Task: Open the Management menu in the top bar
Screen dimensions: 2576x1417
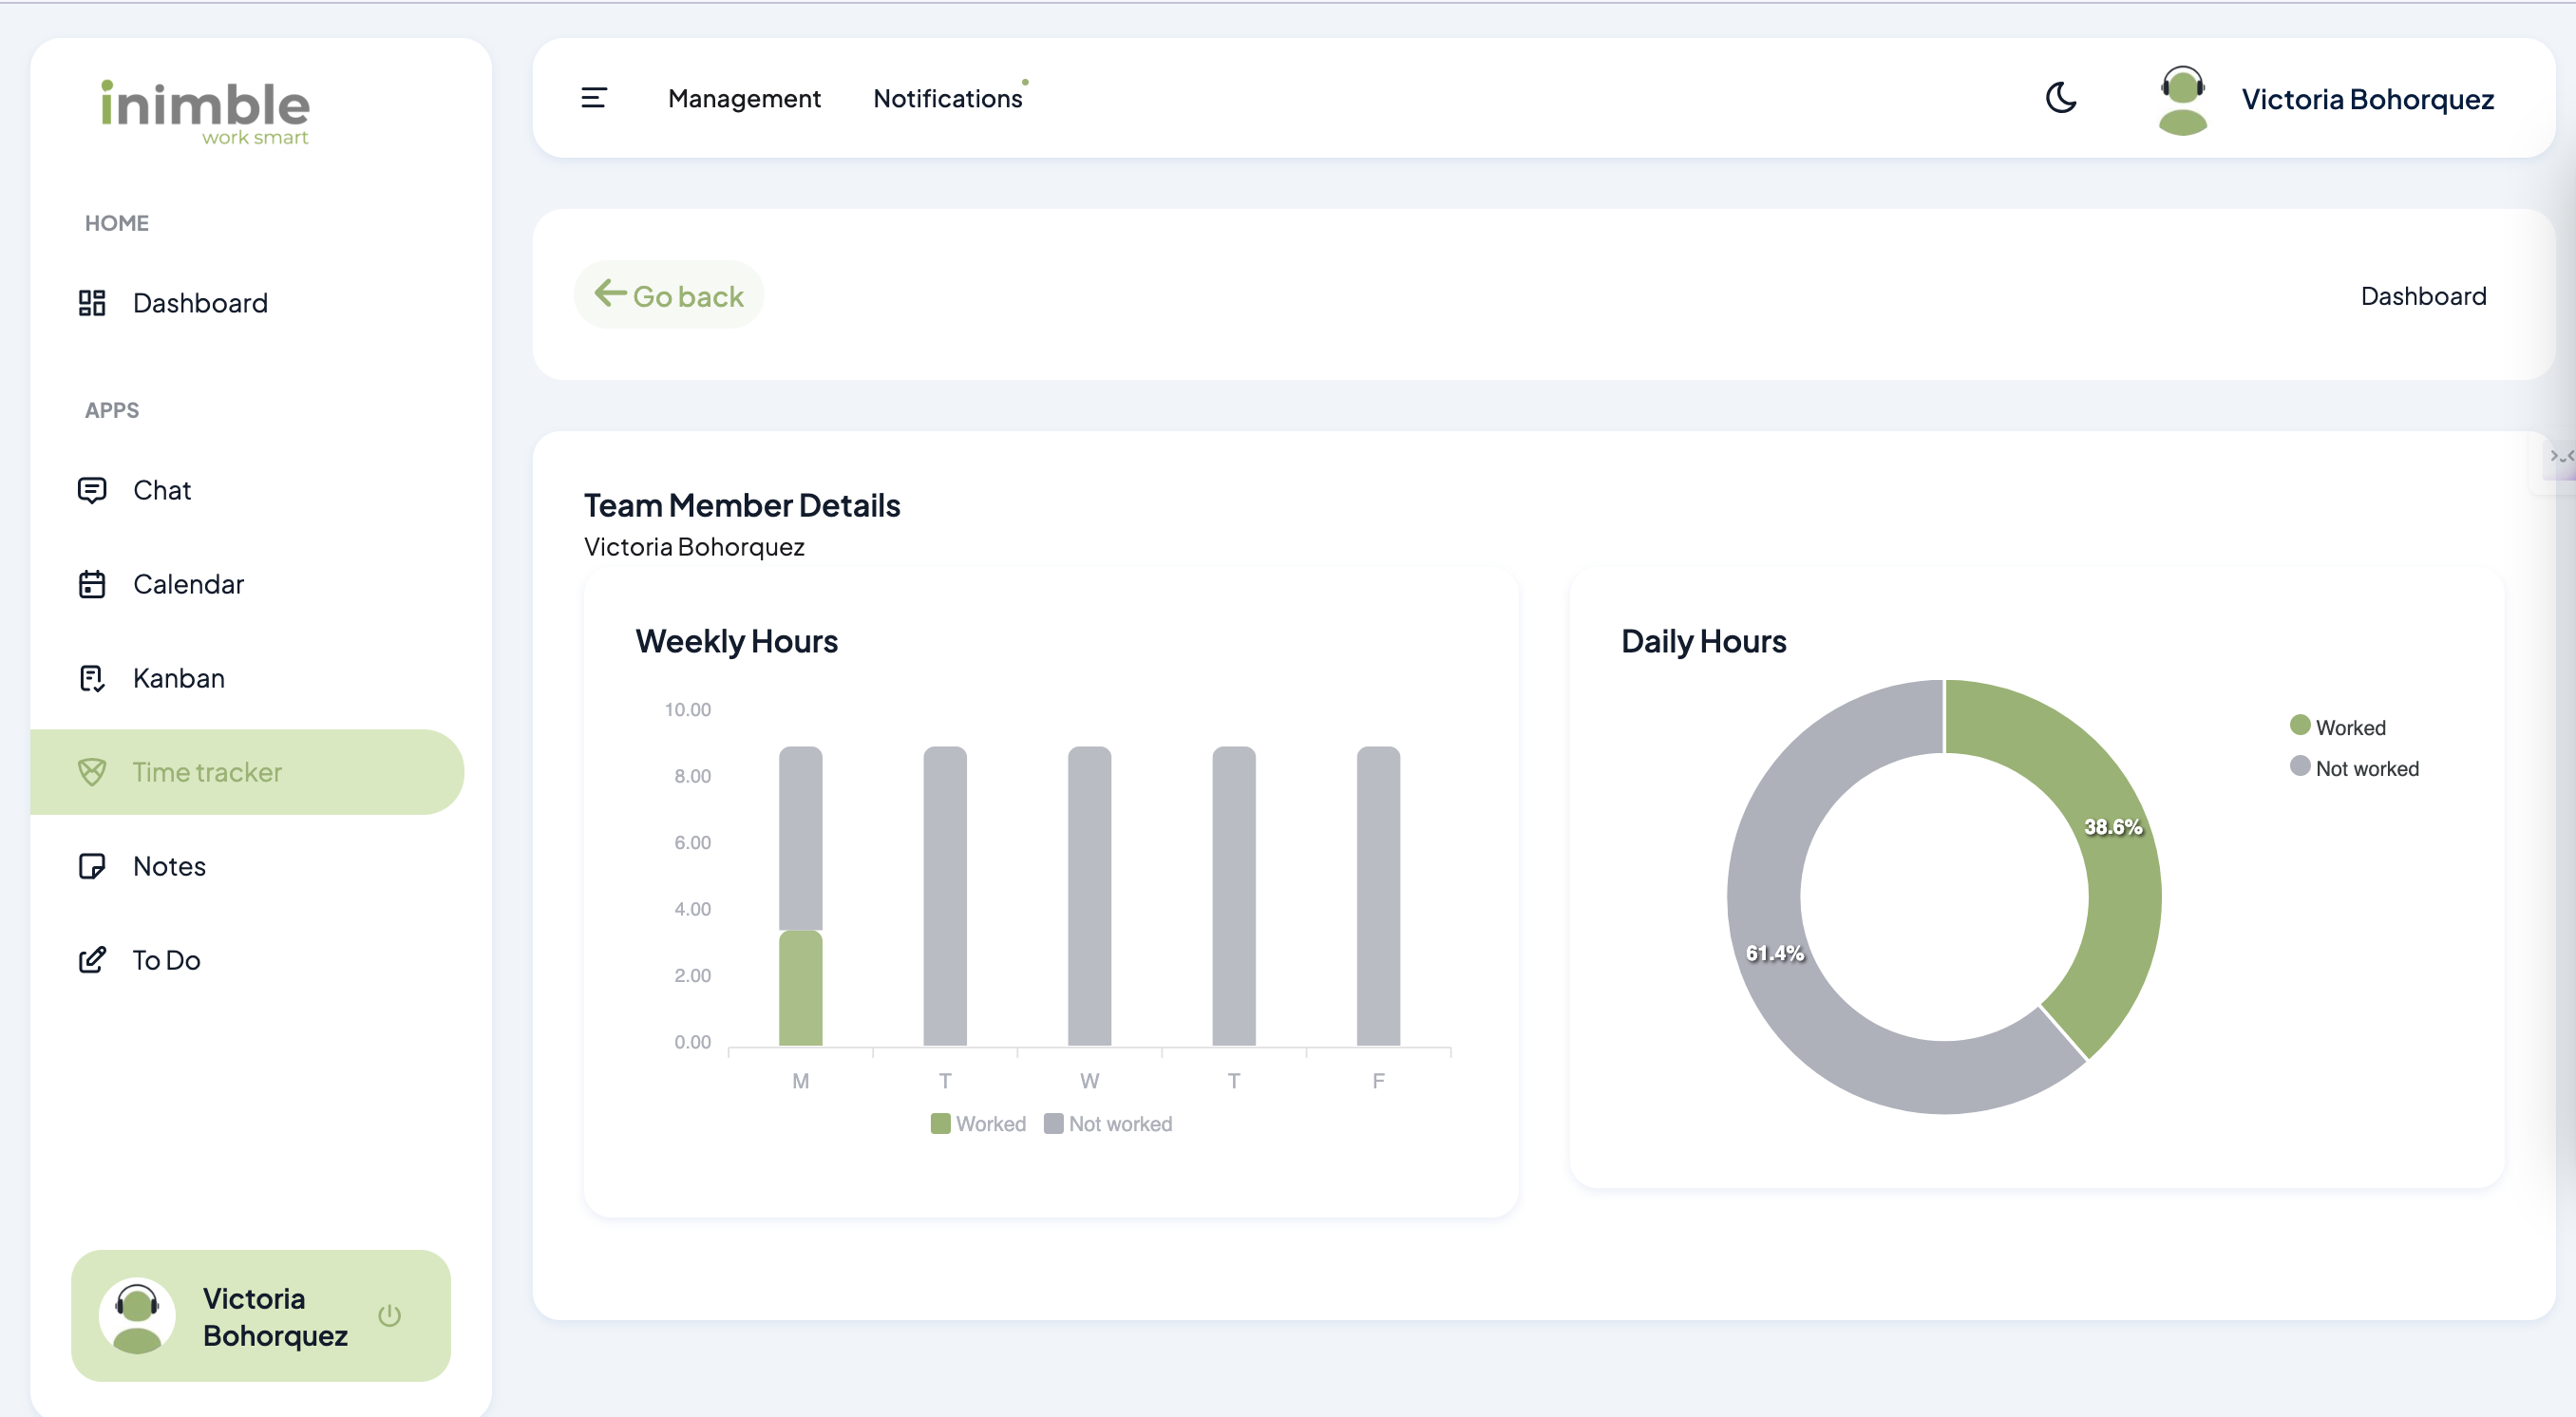Action: pyautogui.click(x=744, y=98)
